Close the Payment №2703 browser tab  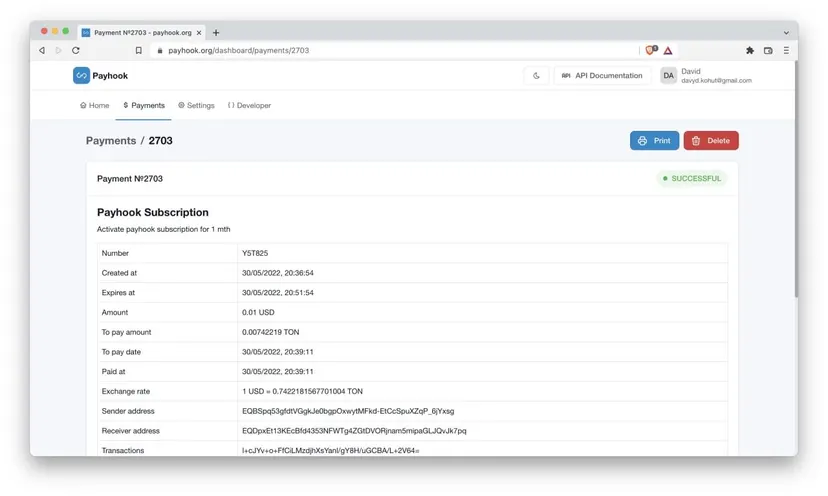tap(199, 33)
